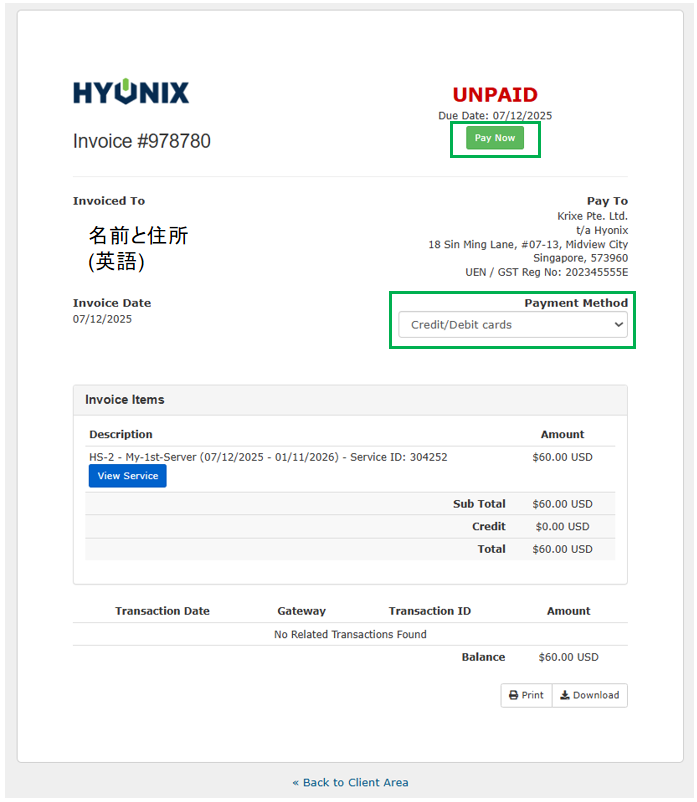Click the Print button label
The image size is (697, 802).
(533, 695)
